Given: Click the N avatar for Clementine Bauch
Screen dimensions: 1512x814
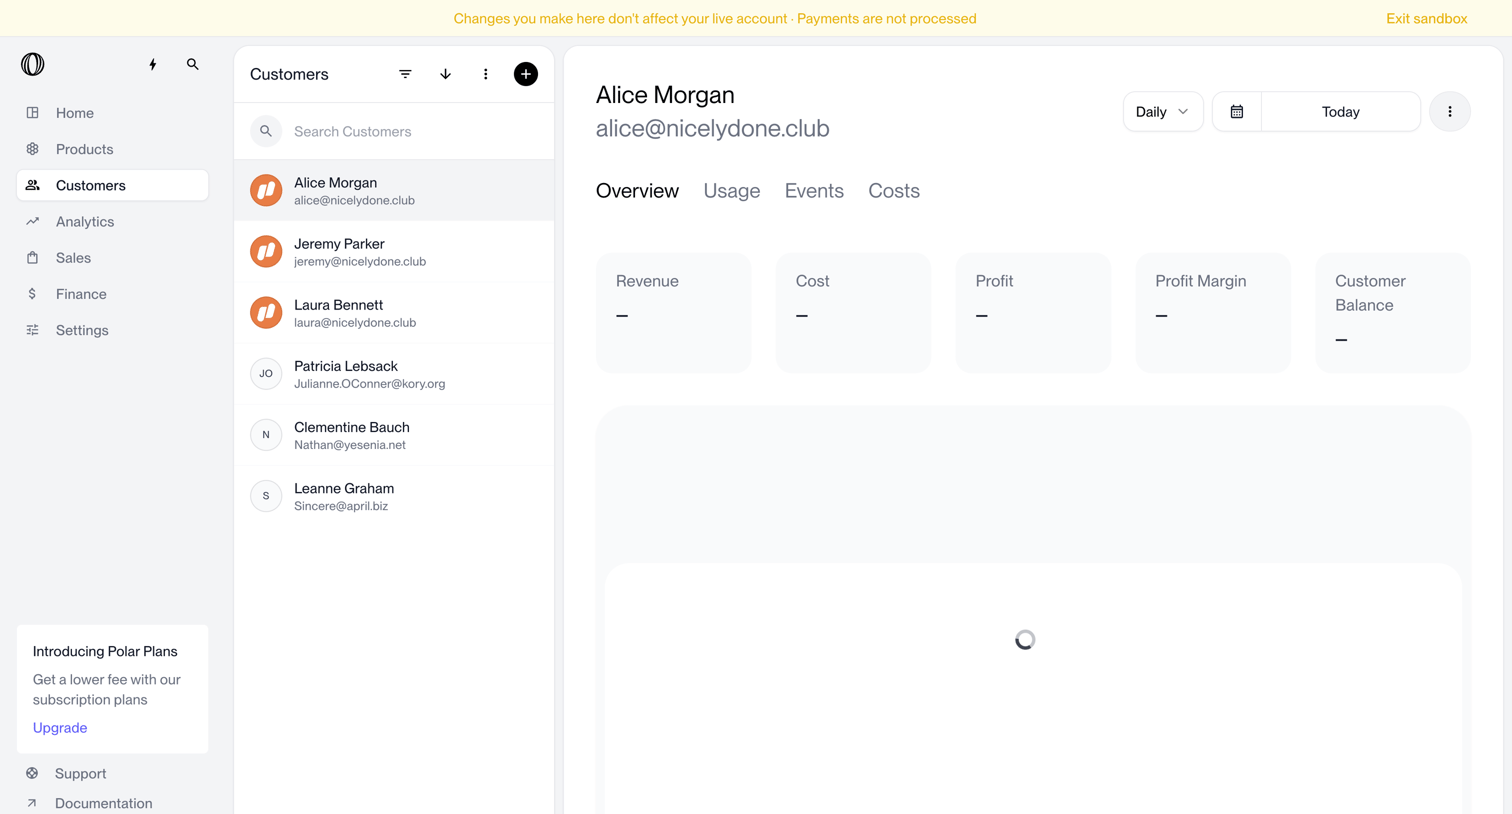Looking at the screenshot, I should (x=266, y=435).
